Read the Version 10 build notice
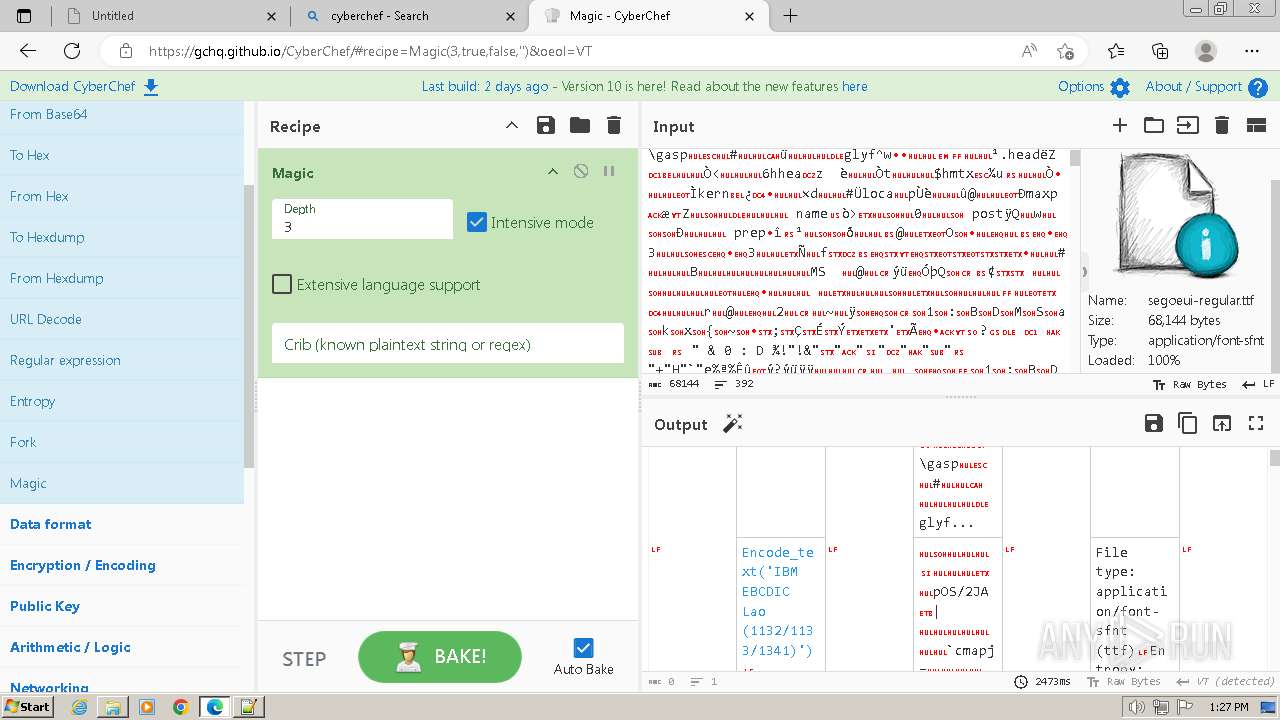The image size is (1280, 720). tap(644, 86)
